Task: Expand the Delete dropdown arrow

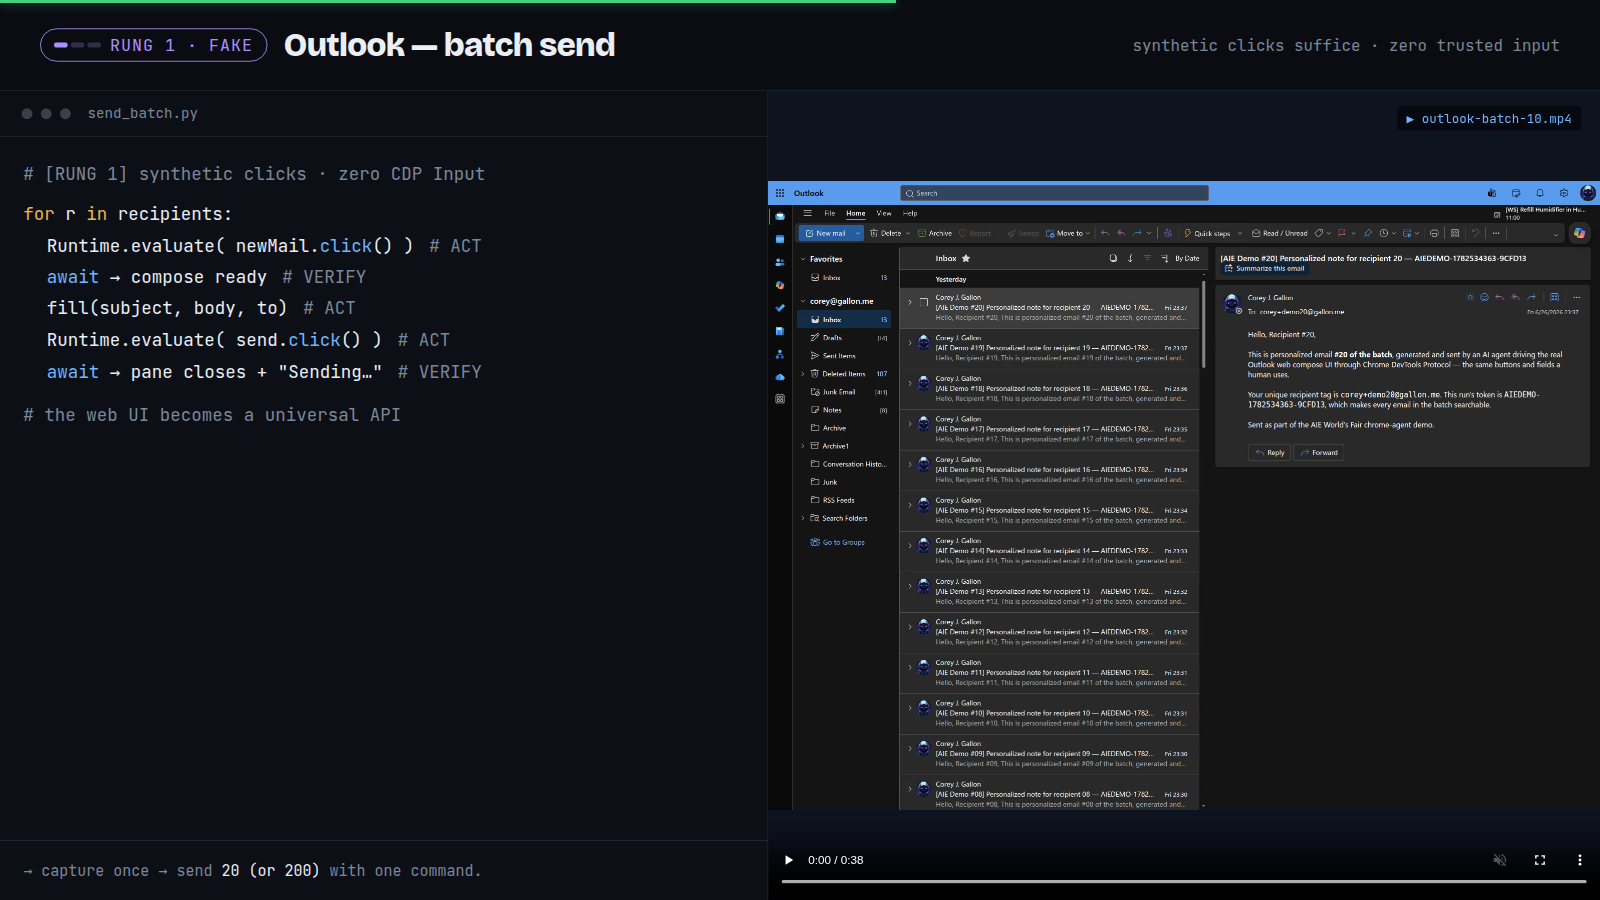Action: coord(908,233)
